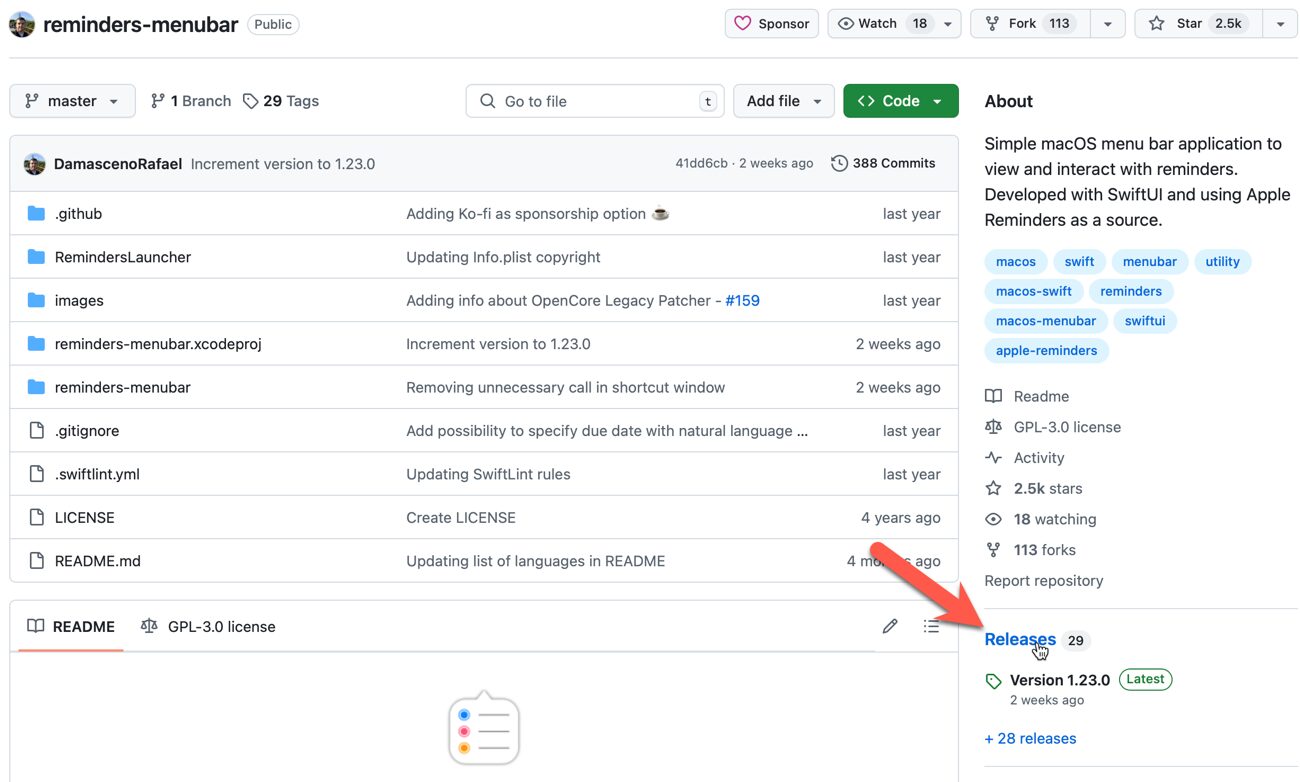Select the menubar topic tag
The width and height of the screenshot is (1300, 782).
coord(1150,262)
